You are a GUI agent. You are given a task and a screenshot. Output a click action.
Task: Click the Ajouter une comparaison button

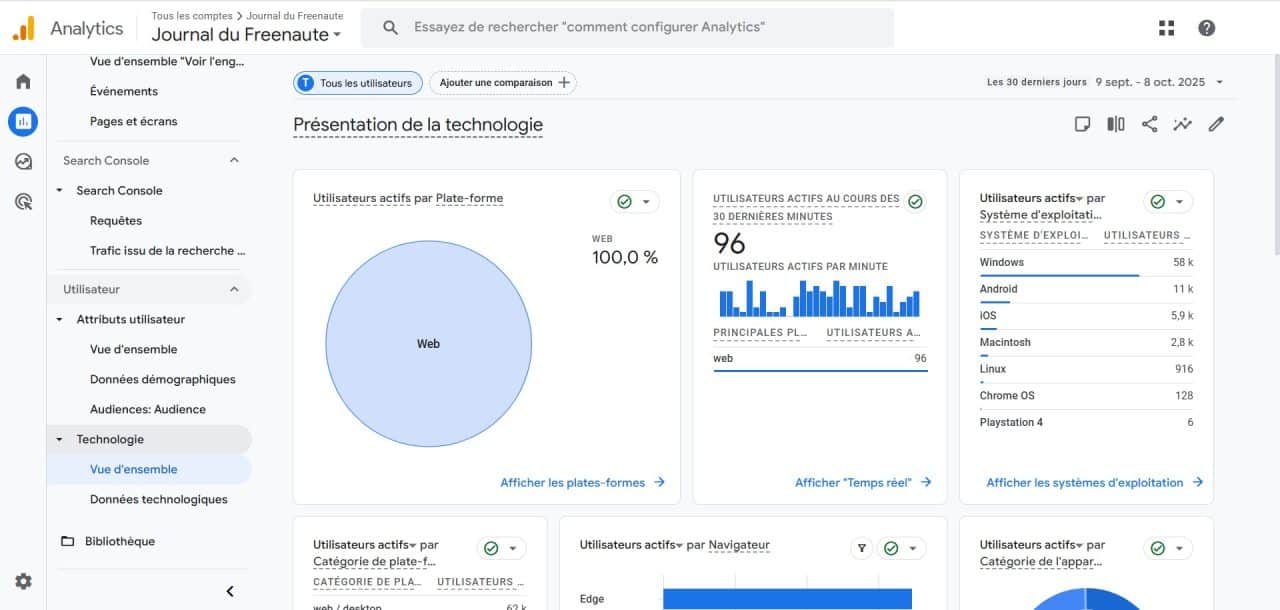(503, 83)
